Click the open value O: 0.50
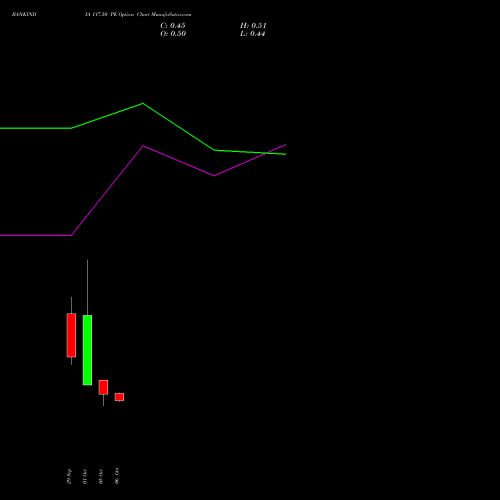Image resolution: width=500 pixels, height=500 pixels. [x=173, y=34]
